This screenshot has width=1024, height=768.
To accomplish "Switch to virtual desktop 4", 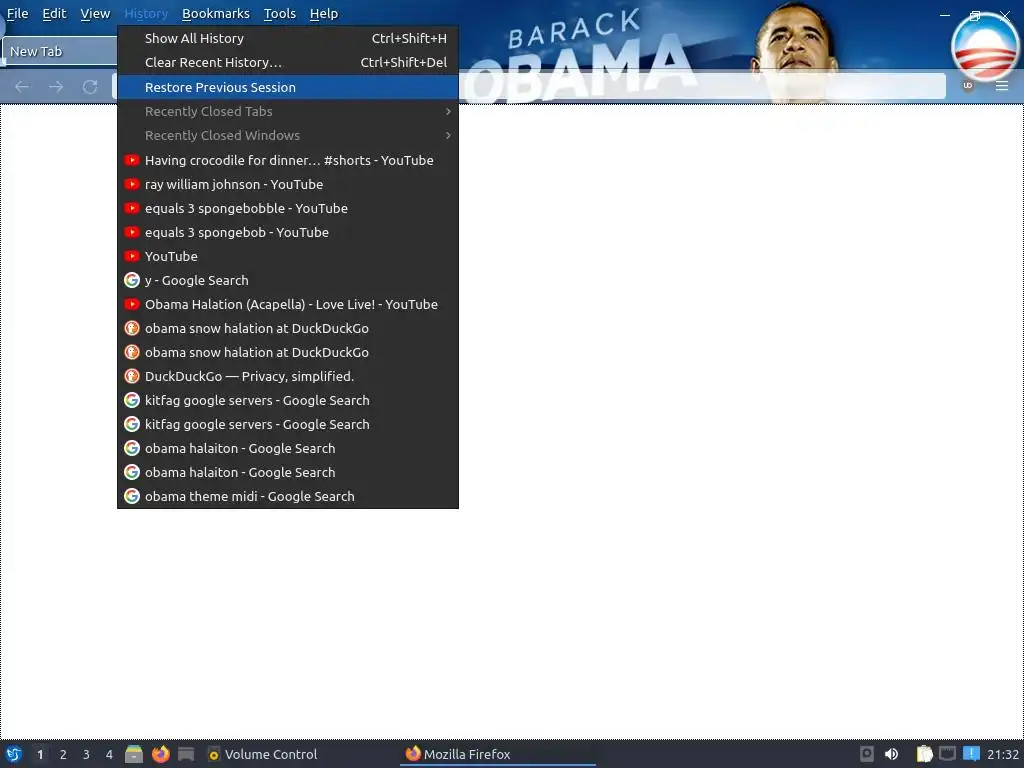I will (x=109, y=754).
